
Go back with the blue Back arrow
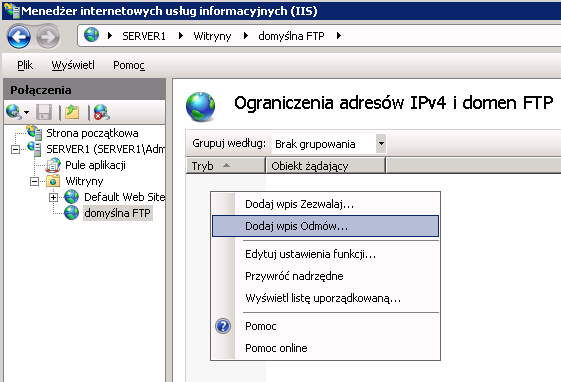[19, 36]
